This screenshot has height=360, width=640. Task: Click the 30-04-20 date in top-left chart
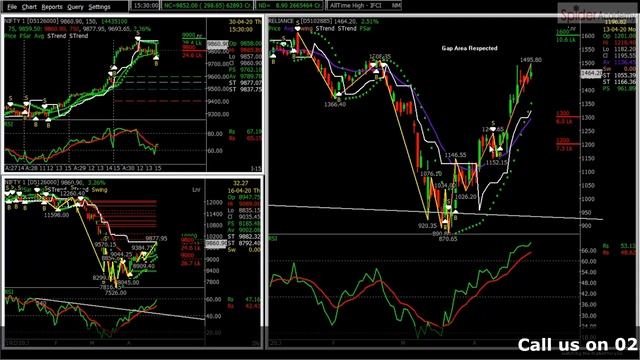pos(245,22)
